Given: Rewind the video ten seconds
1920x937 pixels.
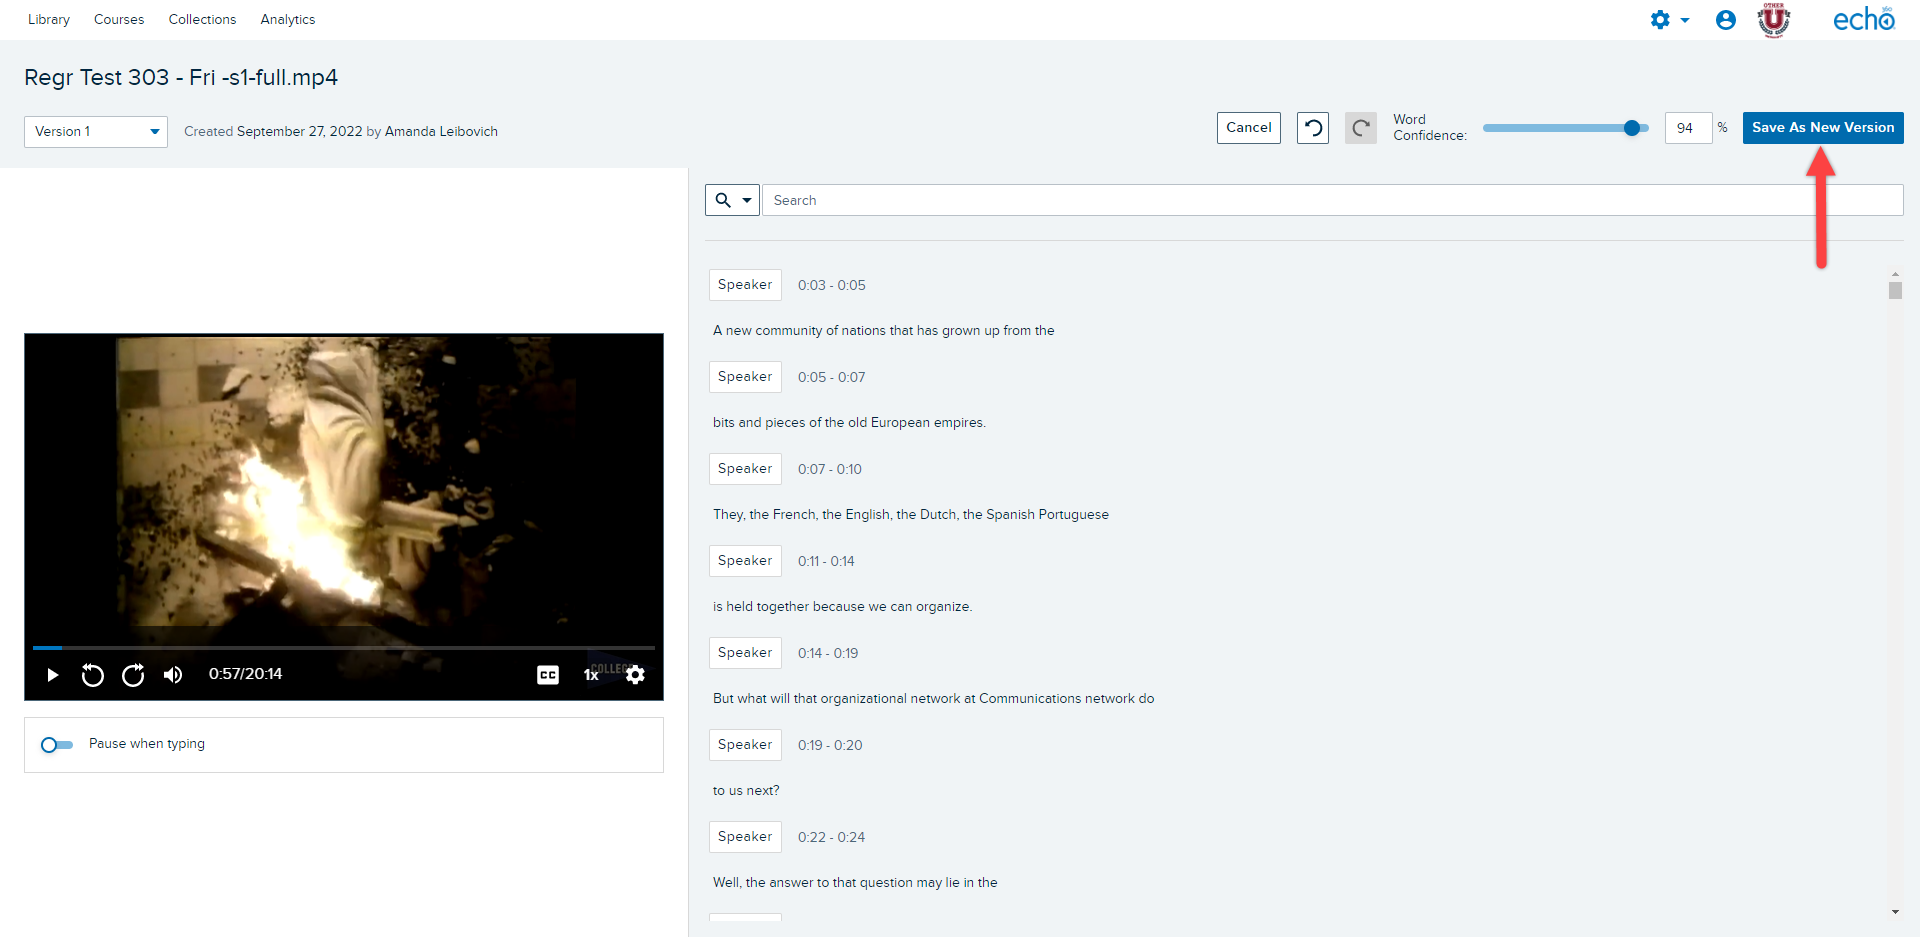Looking at the screenshot, I should [x=92, y=675].
